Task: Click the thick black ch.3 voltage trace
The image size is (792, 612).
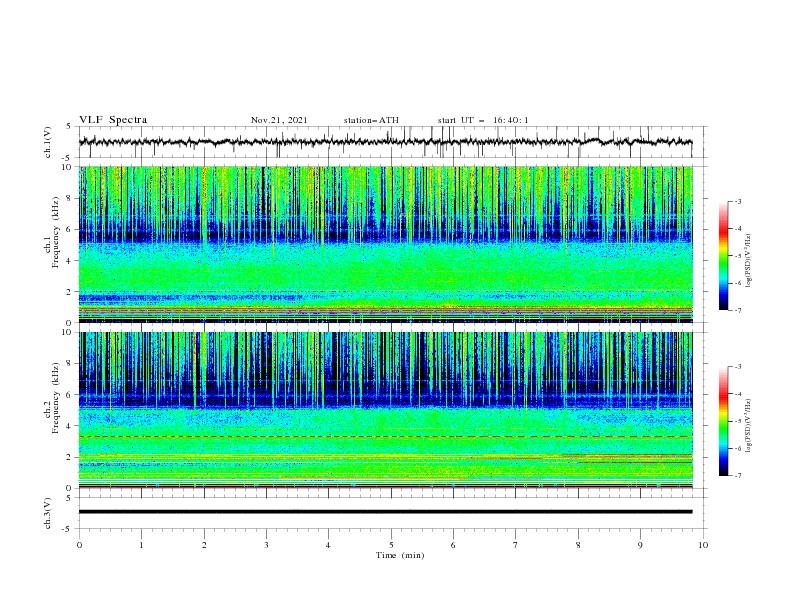Action: click(x=386, y=512)
